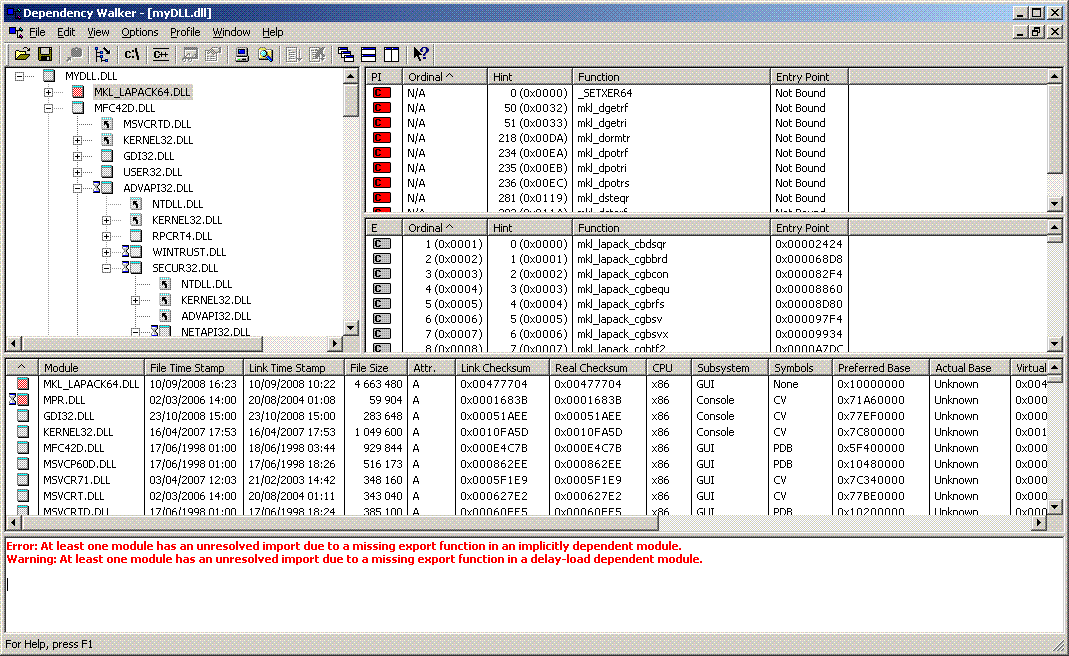Image resolution: width=1069 pixels, height=656 pixels.
Task: Click the Tile Vertically toolbar icon
Action: [x=391, y=54]
